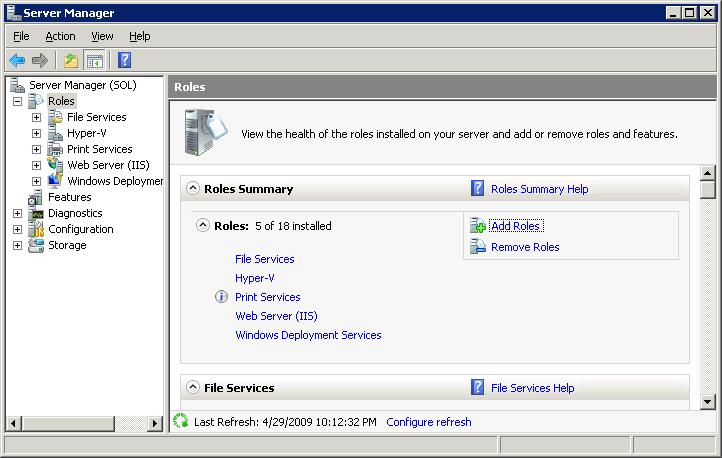722x458 pixels.
Task: Click the Server Manager (SOL) root icon
Action: point(17,85)
